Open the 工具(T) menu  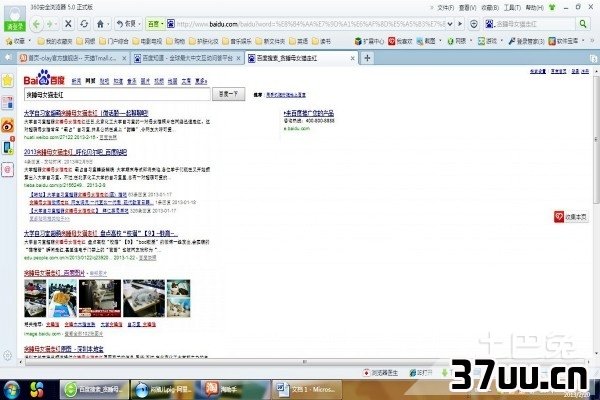pyautogui.click(x=512, y=8)
